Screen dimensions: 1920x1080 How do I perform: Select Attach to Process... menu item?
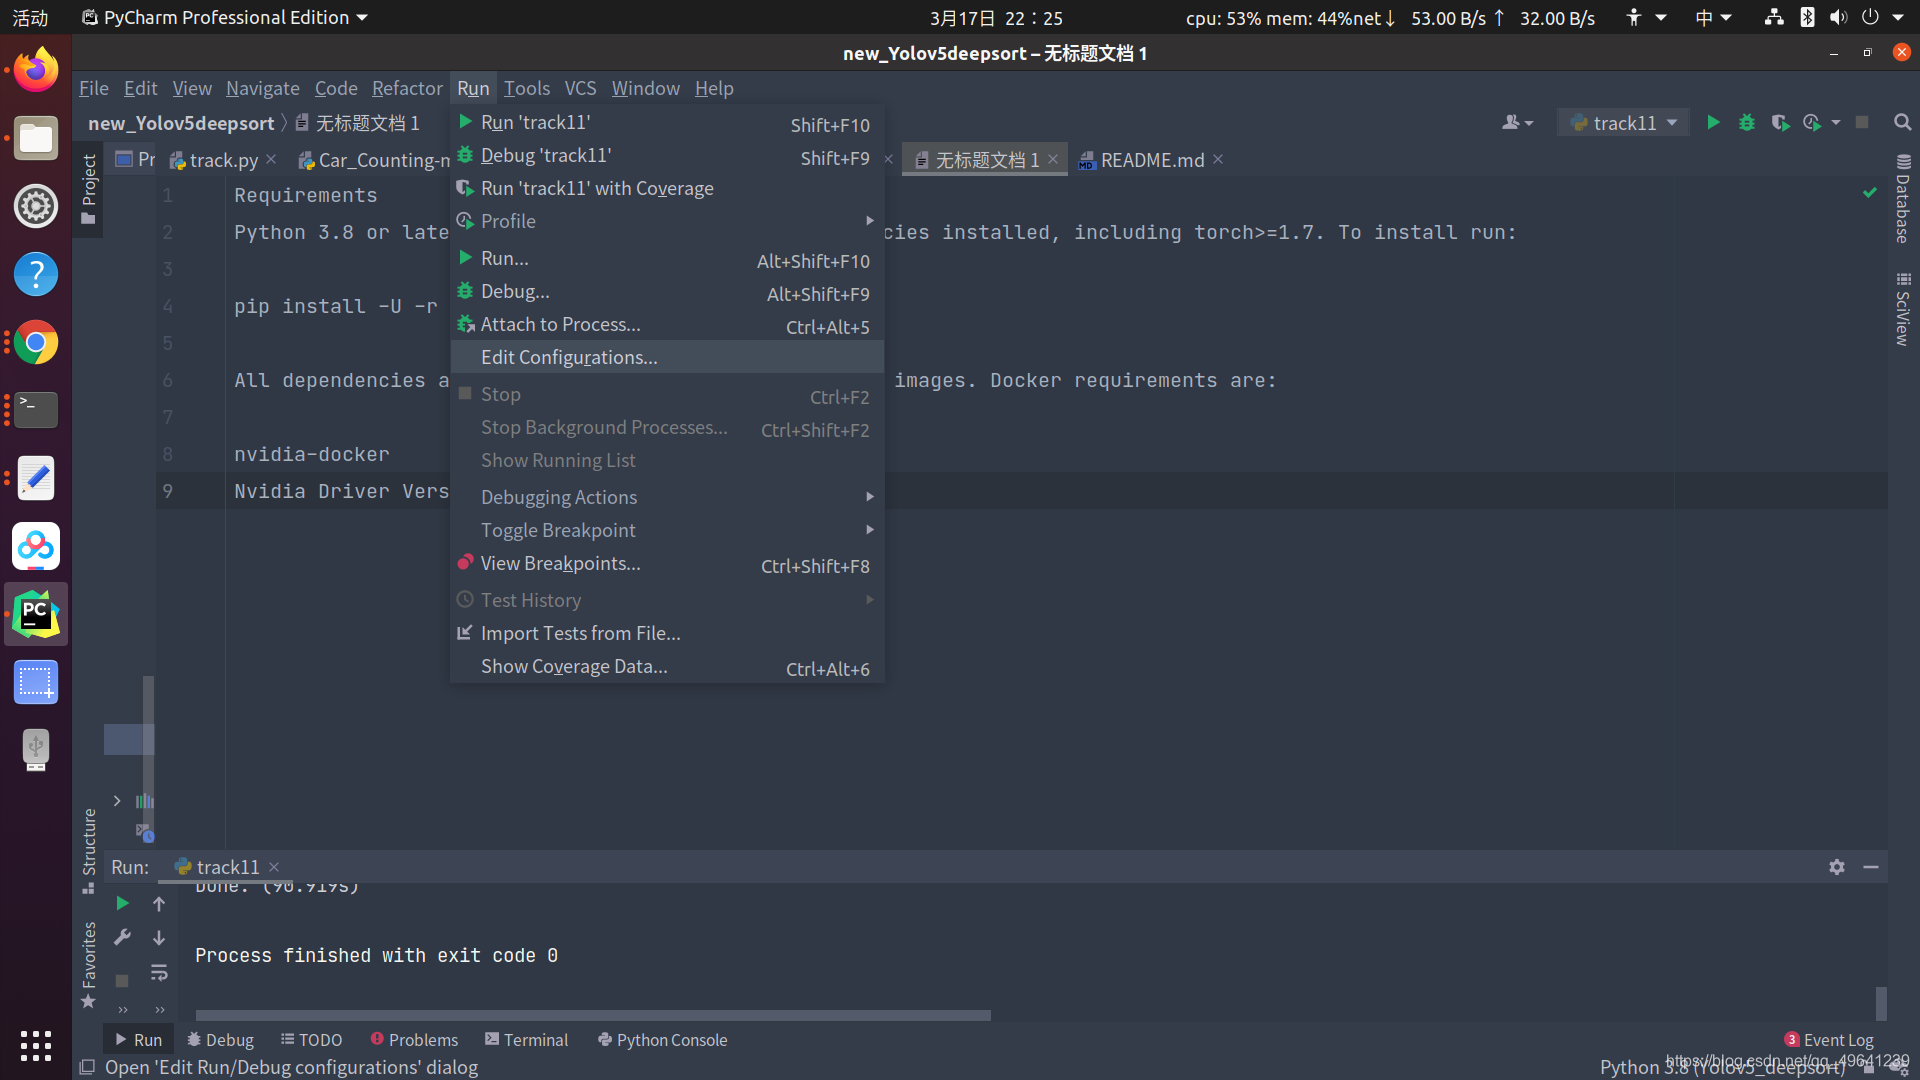click(x=667, y=324)
